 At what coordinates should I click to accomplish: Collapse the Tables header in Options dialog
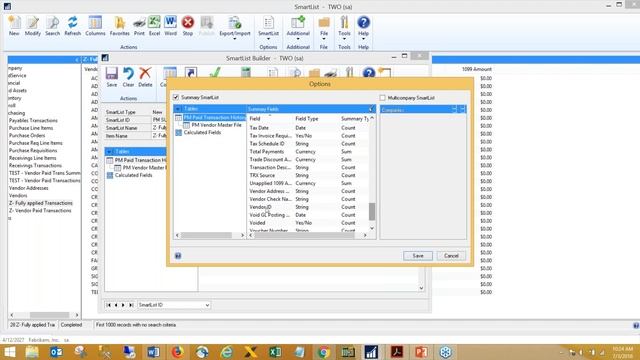pyautogui.click(x=178, y=109)
